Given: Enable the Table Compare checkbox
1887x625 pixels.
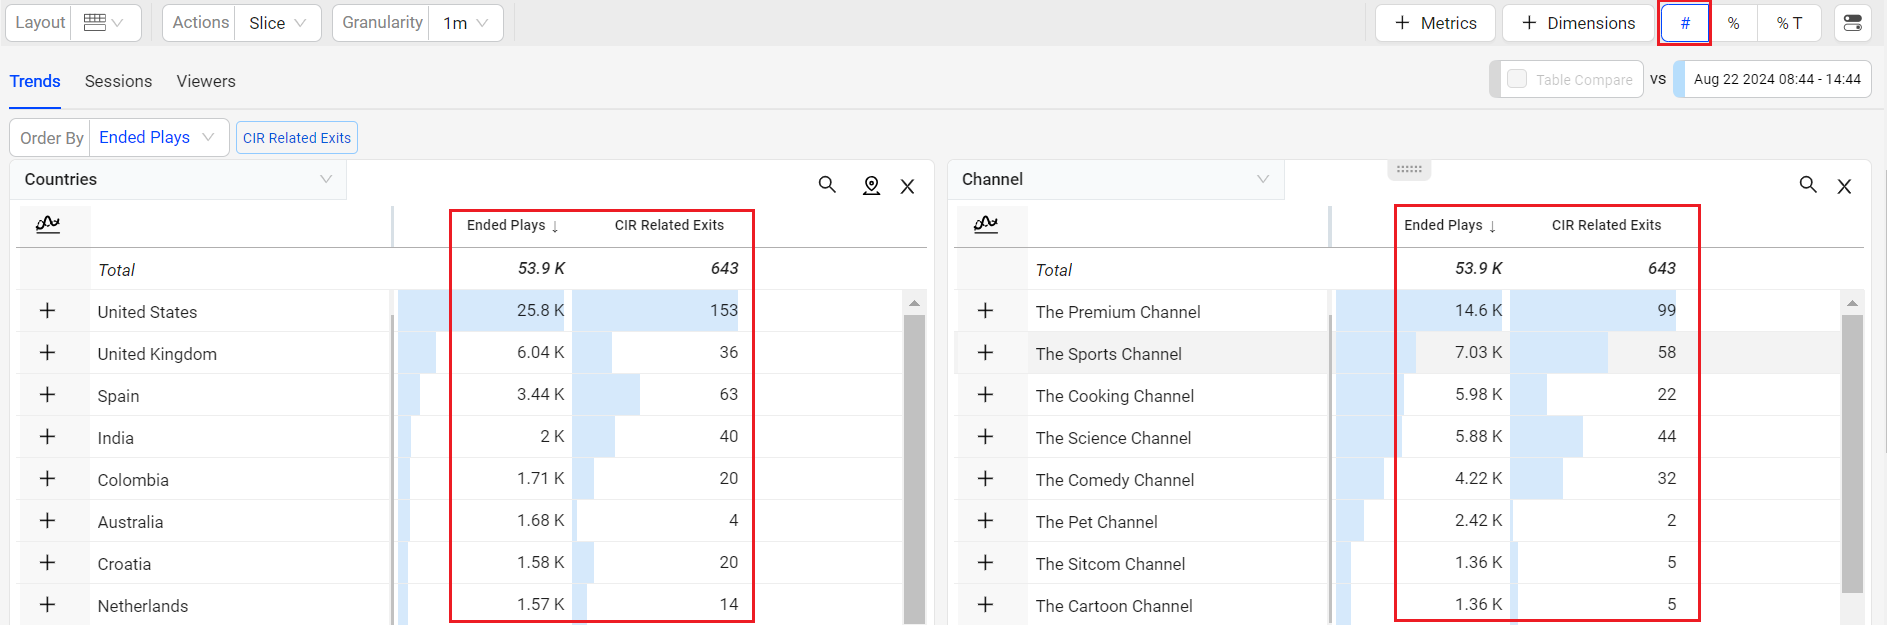Looking at the screenshot, I should 1517,79.
